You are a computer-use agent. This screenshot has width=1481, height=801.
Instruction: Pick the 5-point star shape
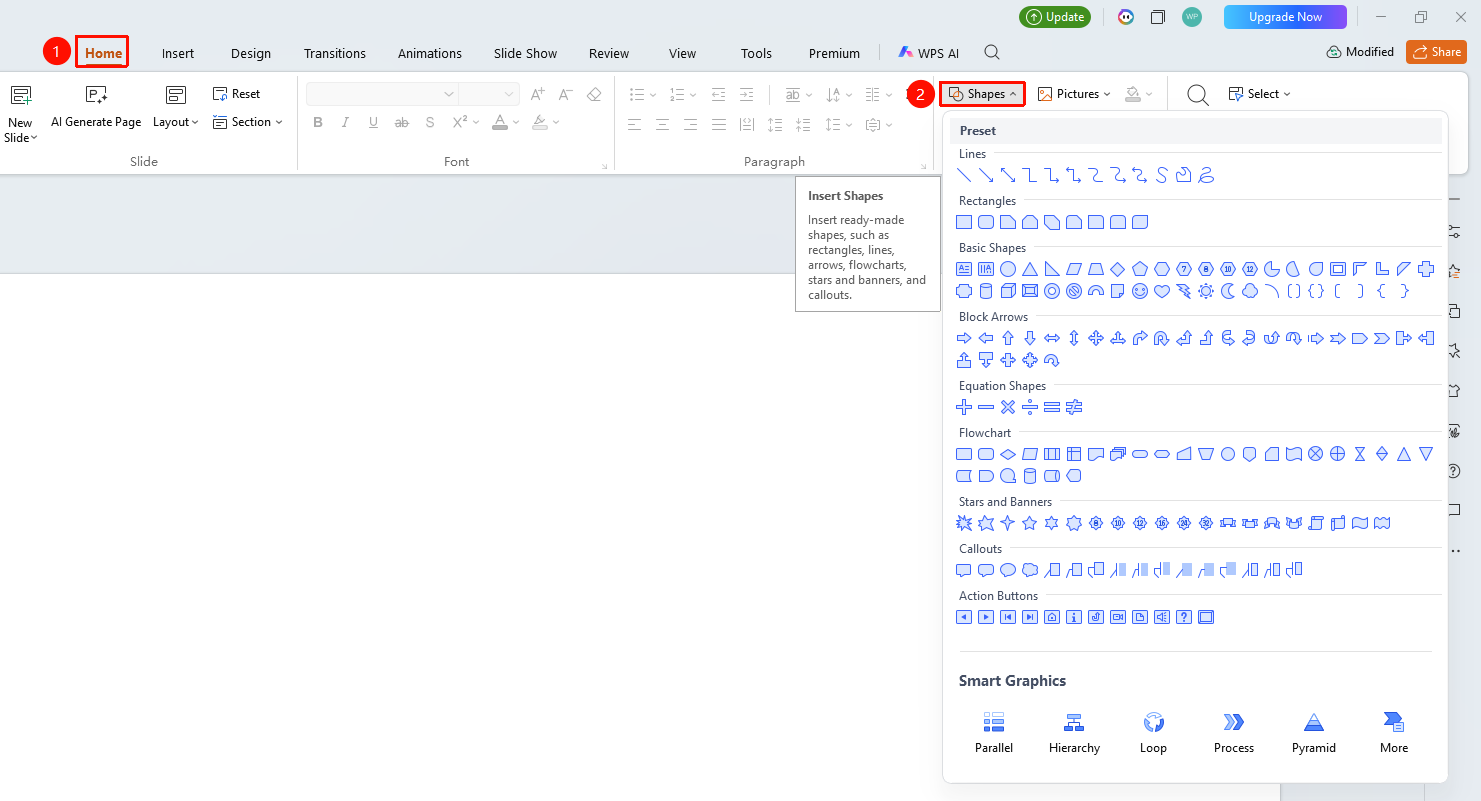tap(1030, 523)
